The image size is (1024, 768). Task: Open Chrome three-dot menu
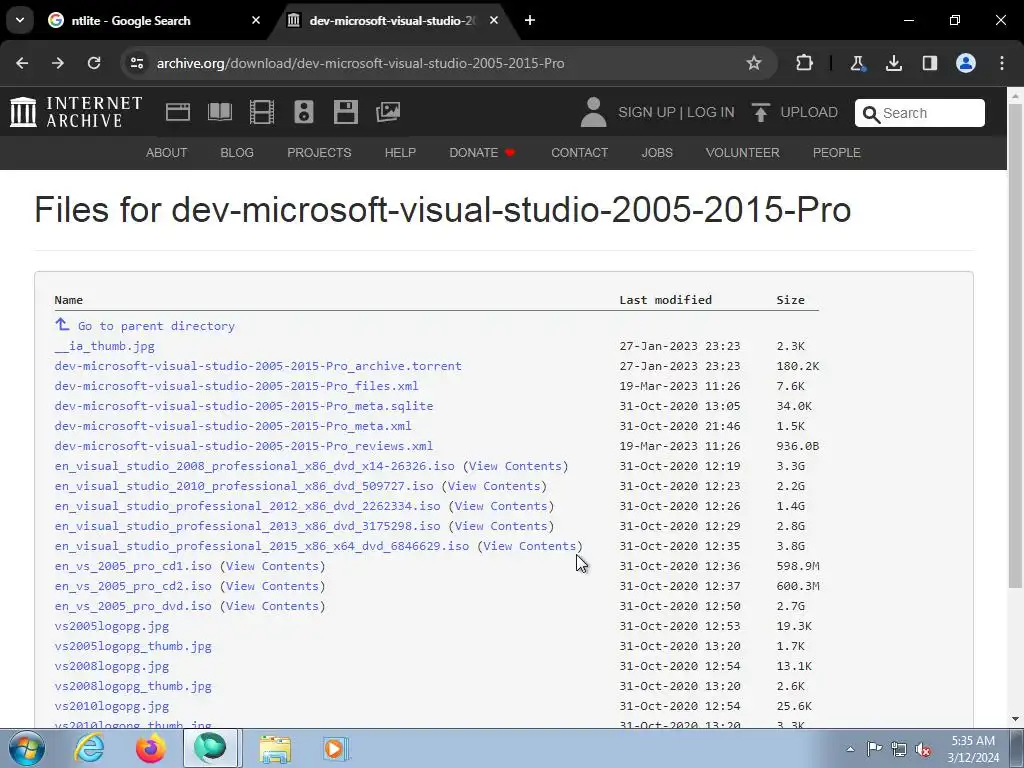[1002, 63]
